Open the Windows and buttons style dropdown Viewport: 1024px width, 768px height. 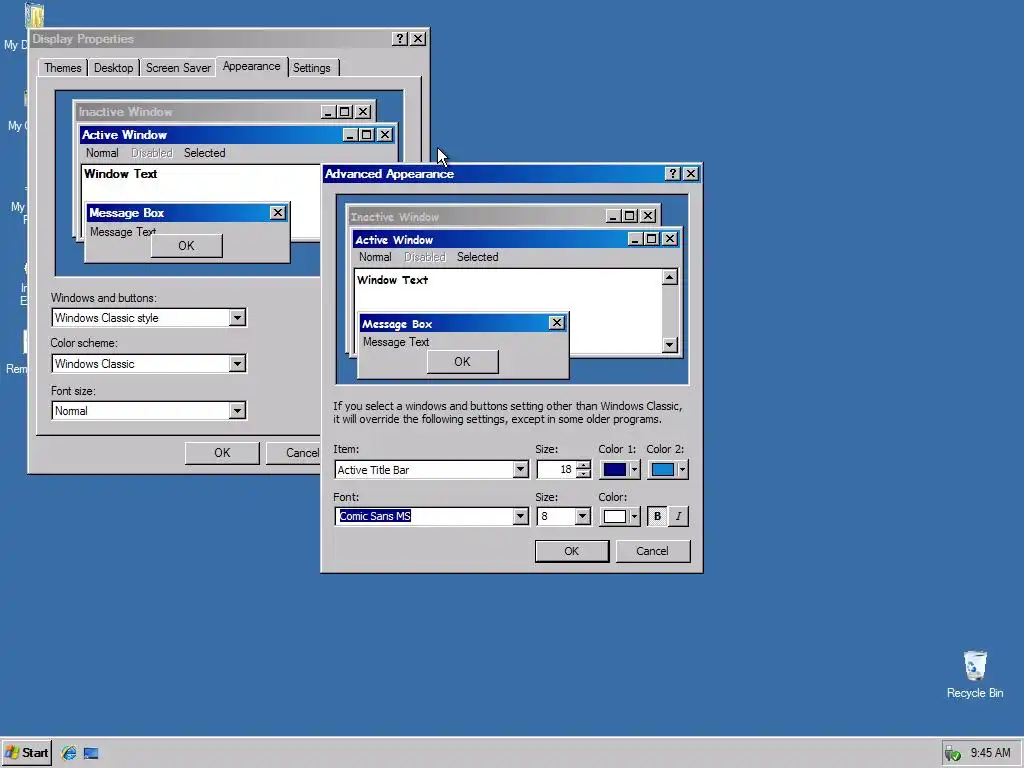tap(237, 318)
